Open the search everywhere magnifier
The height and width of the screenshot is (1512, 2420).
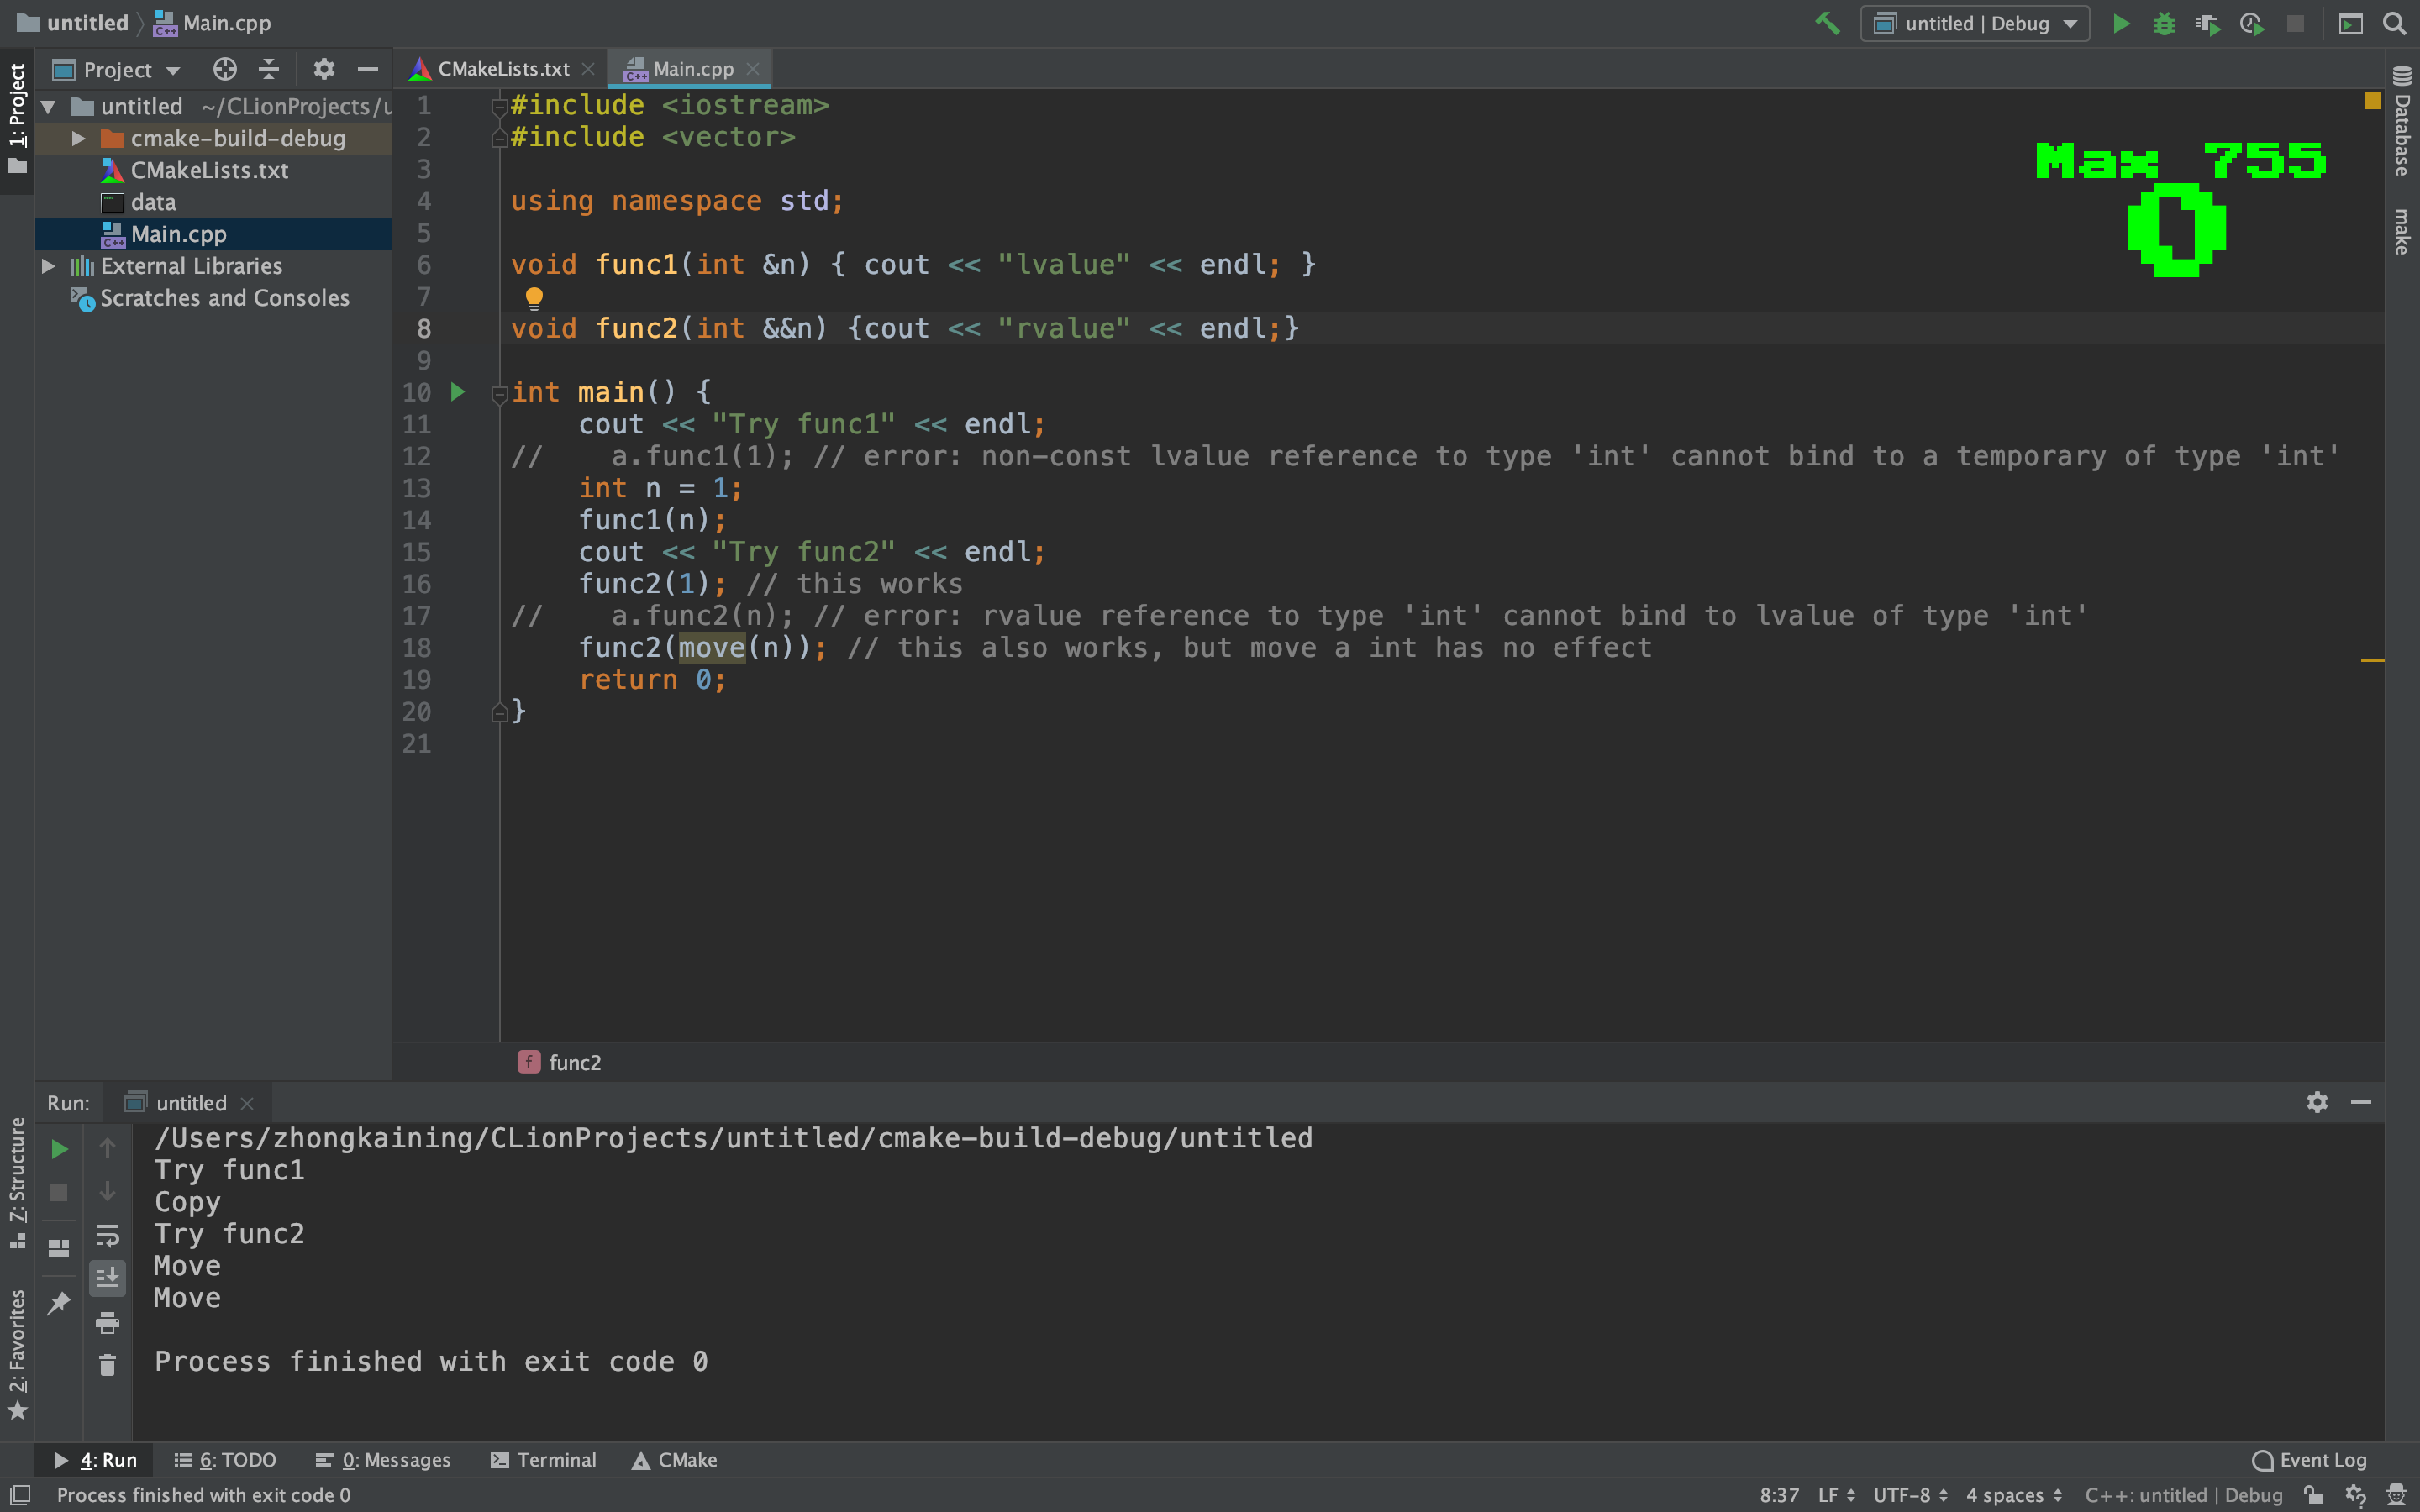pos(2394,23)
